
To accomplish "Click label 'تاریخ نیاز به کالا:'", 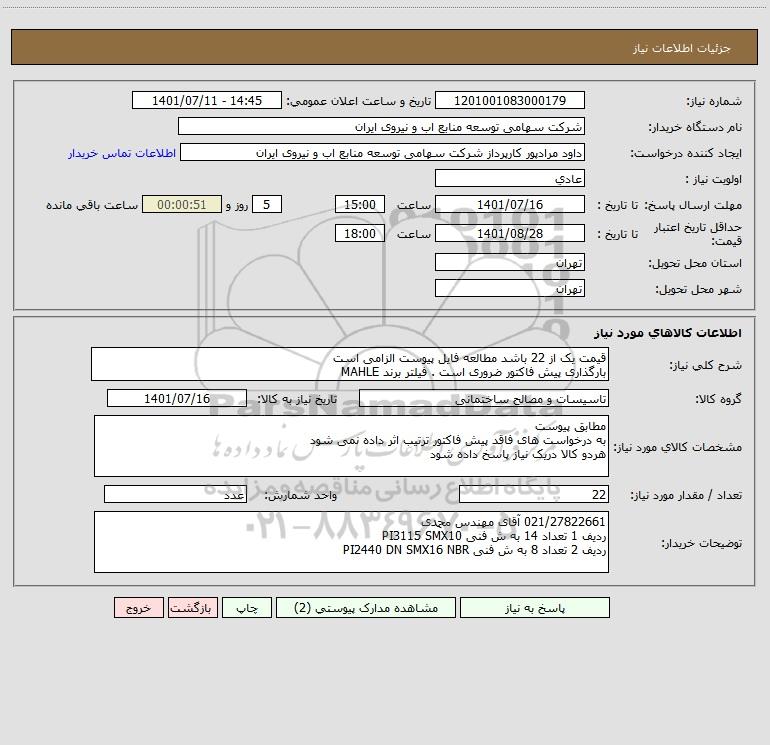I will (297, 399).
